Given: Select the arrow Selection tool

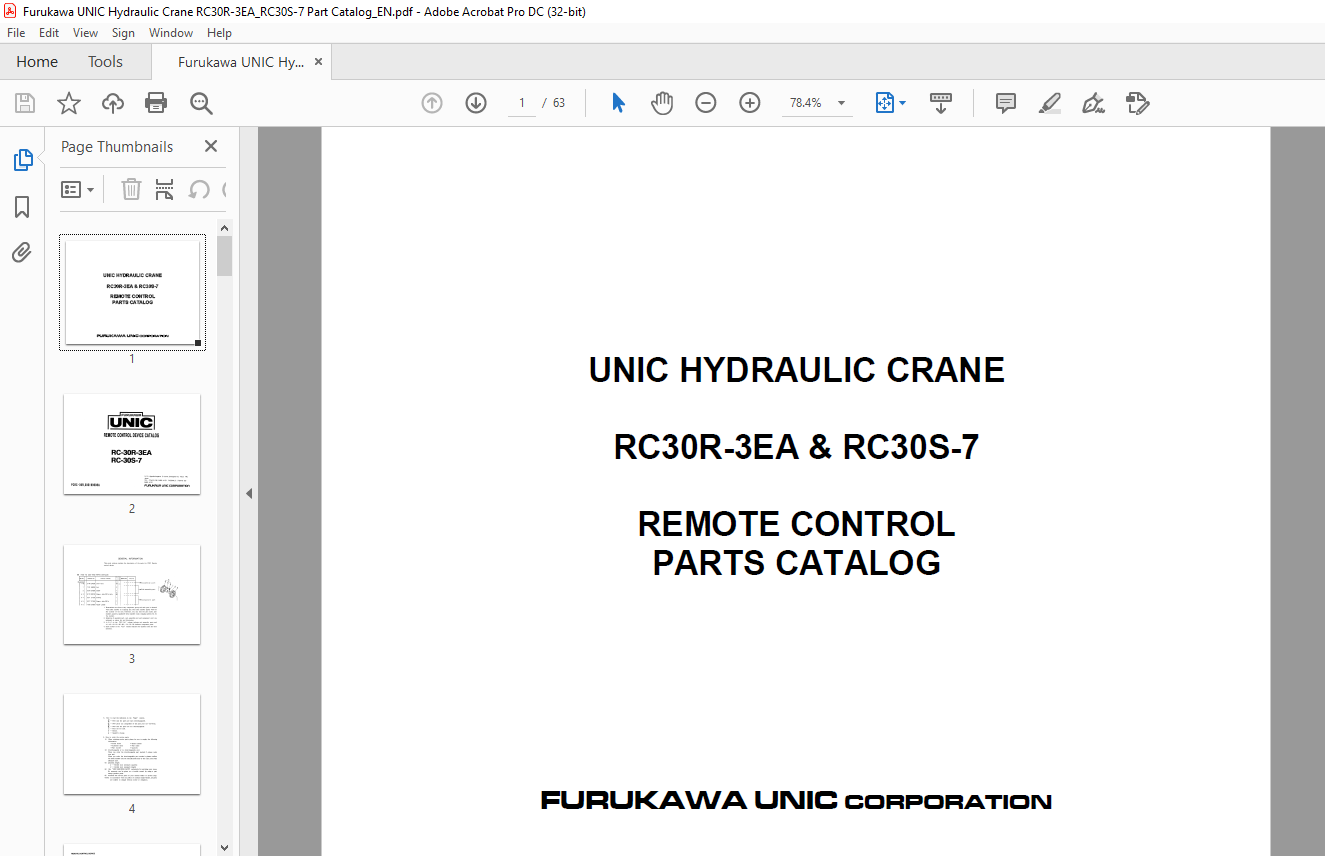Looking at the screenshot, I should [x=618, y=103].
